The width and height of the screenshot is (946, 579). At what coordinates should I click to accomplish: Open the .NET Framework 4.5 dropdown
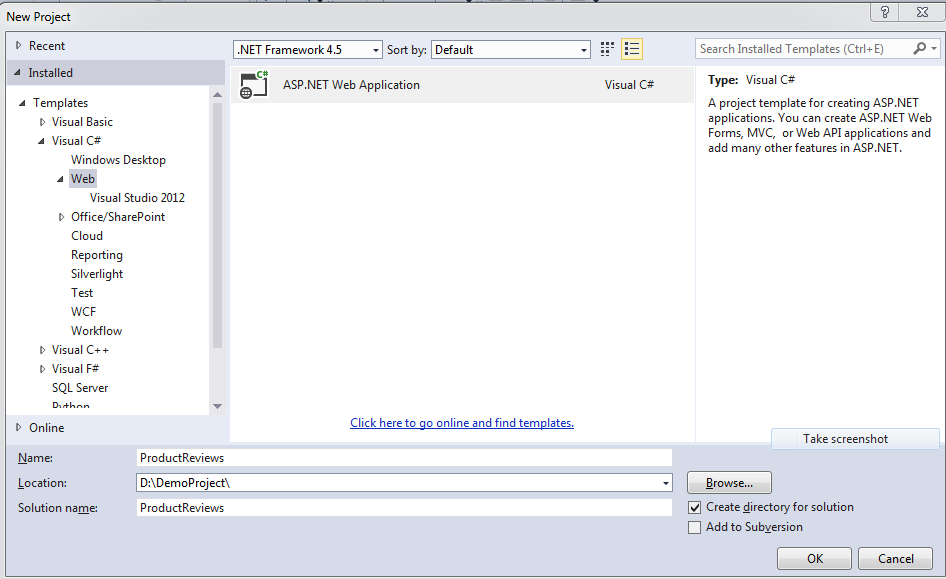(x=308, y=49)
